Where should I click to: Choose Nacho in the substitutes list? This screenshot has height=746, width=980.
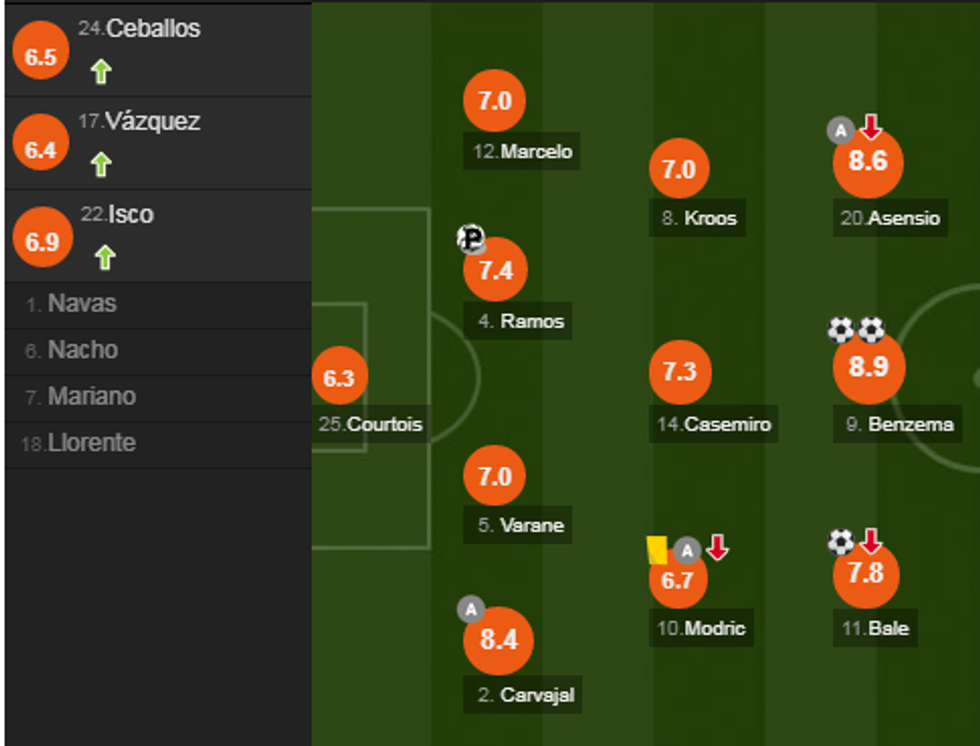[x=84, y=350]
